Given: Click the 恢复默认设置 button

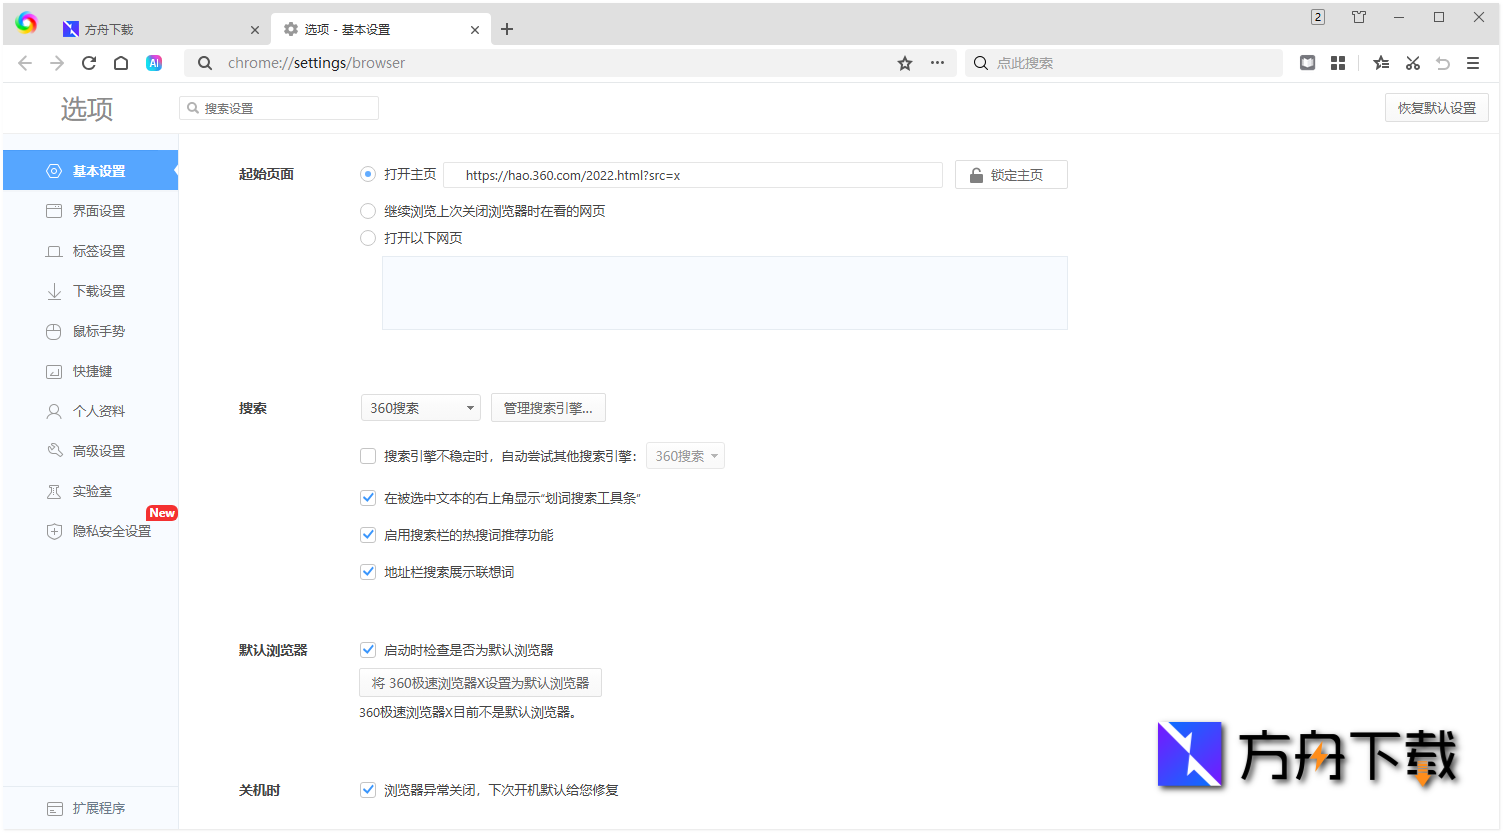Looking at the screenshot, I should coord(1436,107).
